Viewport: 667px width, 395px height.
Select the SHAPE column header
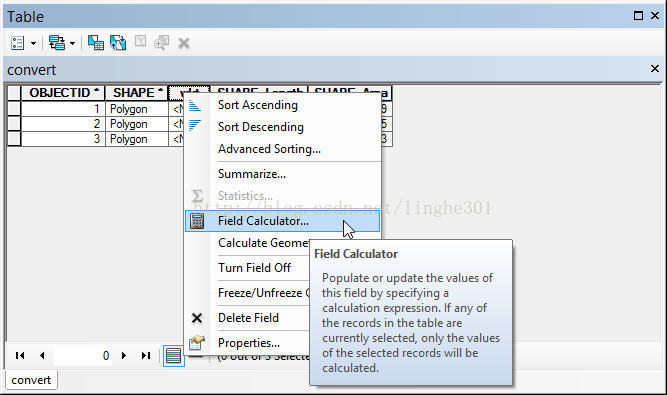pos(137,93)
